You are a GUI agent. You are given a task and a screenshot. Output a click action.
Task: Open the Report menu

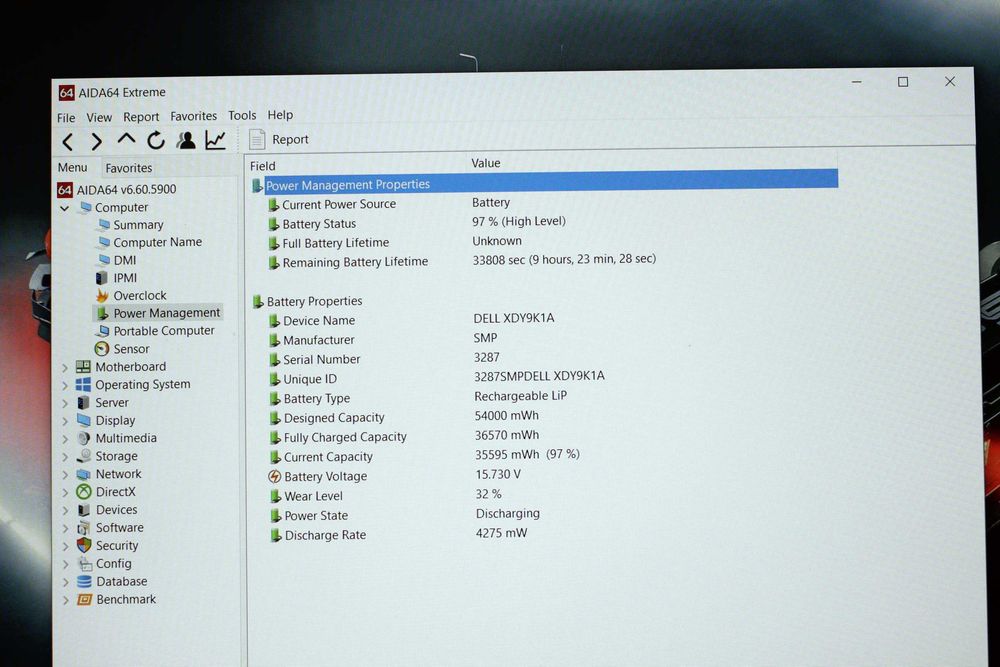[141, 117]
